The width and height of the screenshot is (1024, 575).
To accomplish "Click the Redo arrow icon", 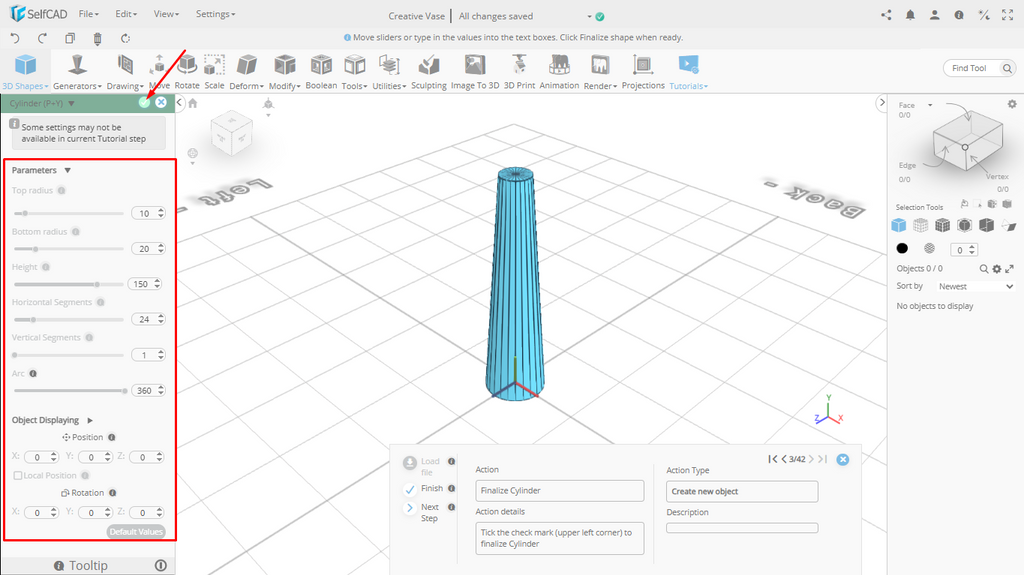I will pos(42,39).
